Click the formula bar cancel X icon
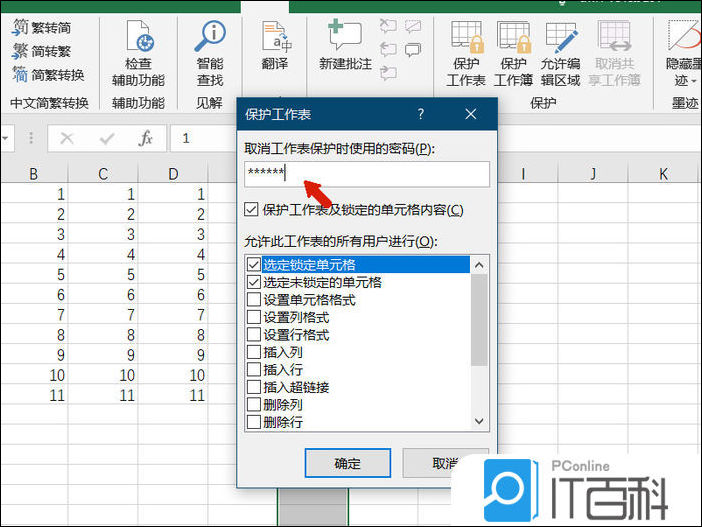The height and width of the screenshot is (527, 702). click(67, 138)
